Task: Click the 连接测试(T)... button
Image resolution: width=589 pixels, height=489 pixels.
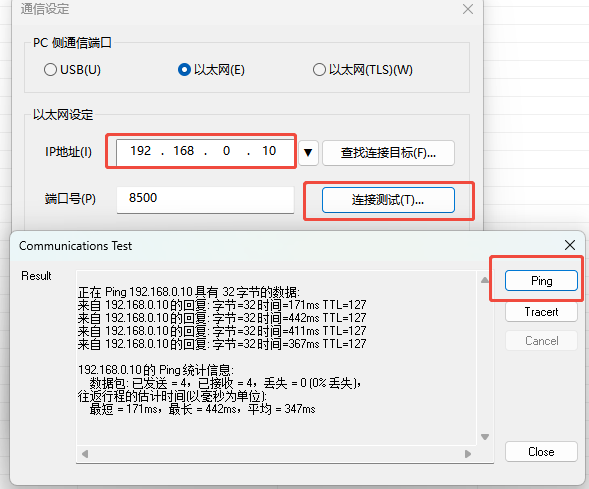Action: pyautogui.click(x=388, y=200)
